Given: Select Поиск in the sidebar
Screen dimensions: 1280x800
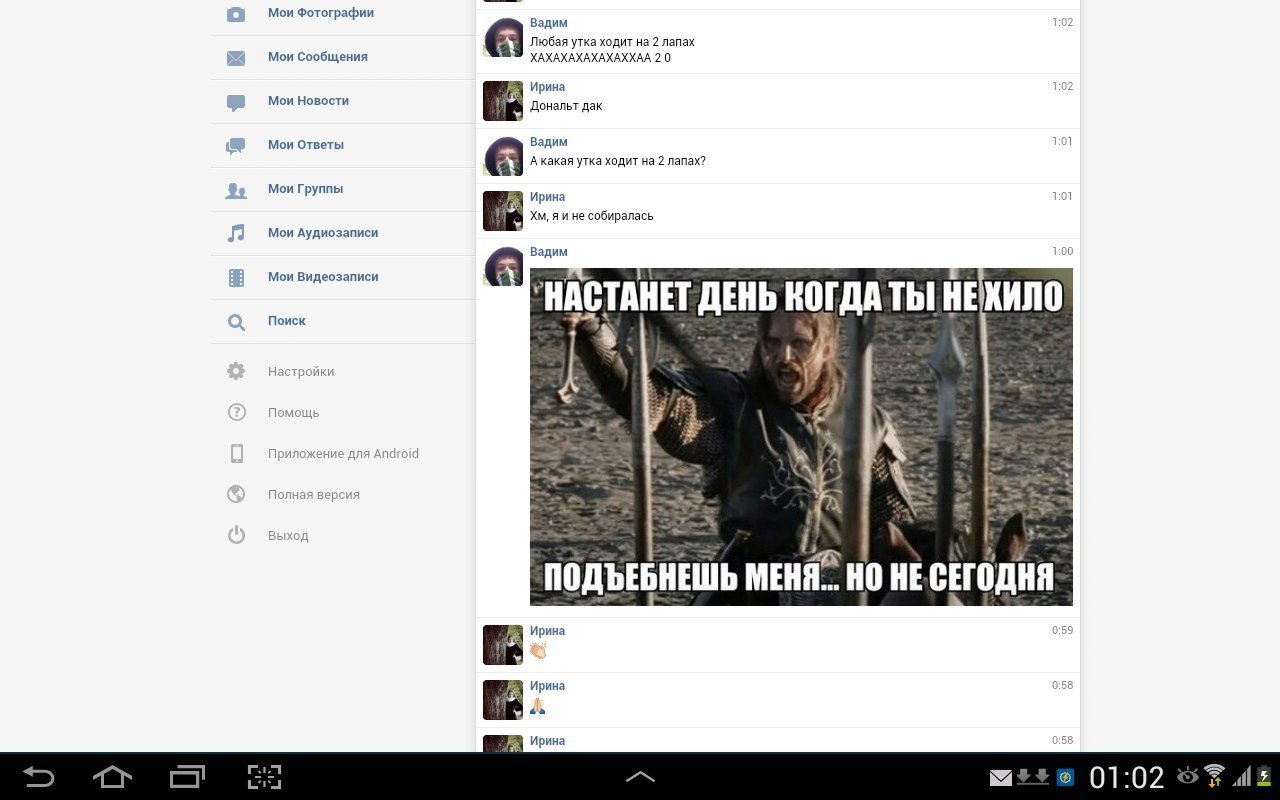Looking at the screenshot, I should point(342,321).
